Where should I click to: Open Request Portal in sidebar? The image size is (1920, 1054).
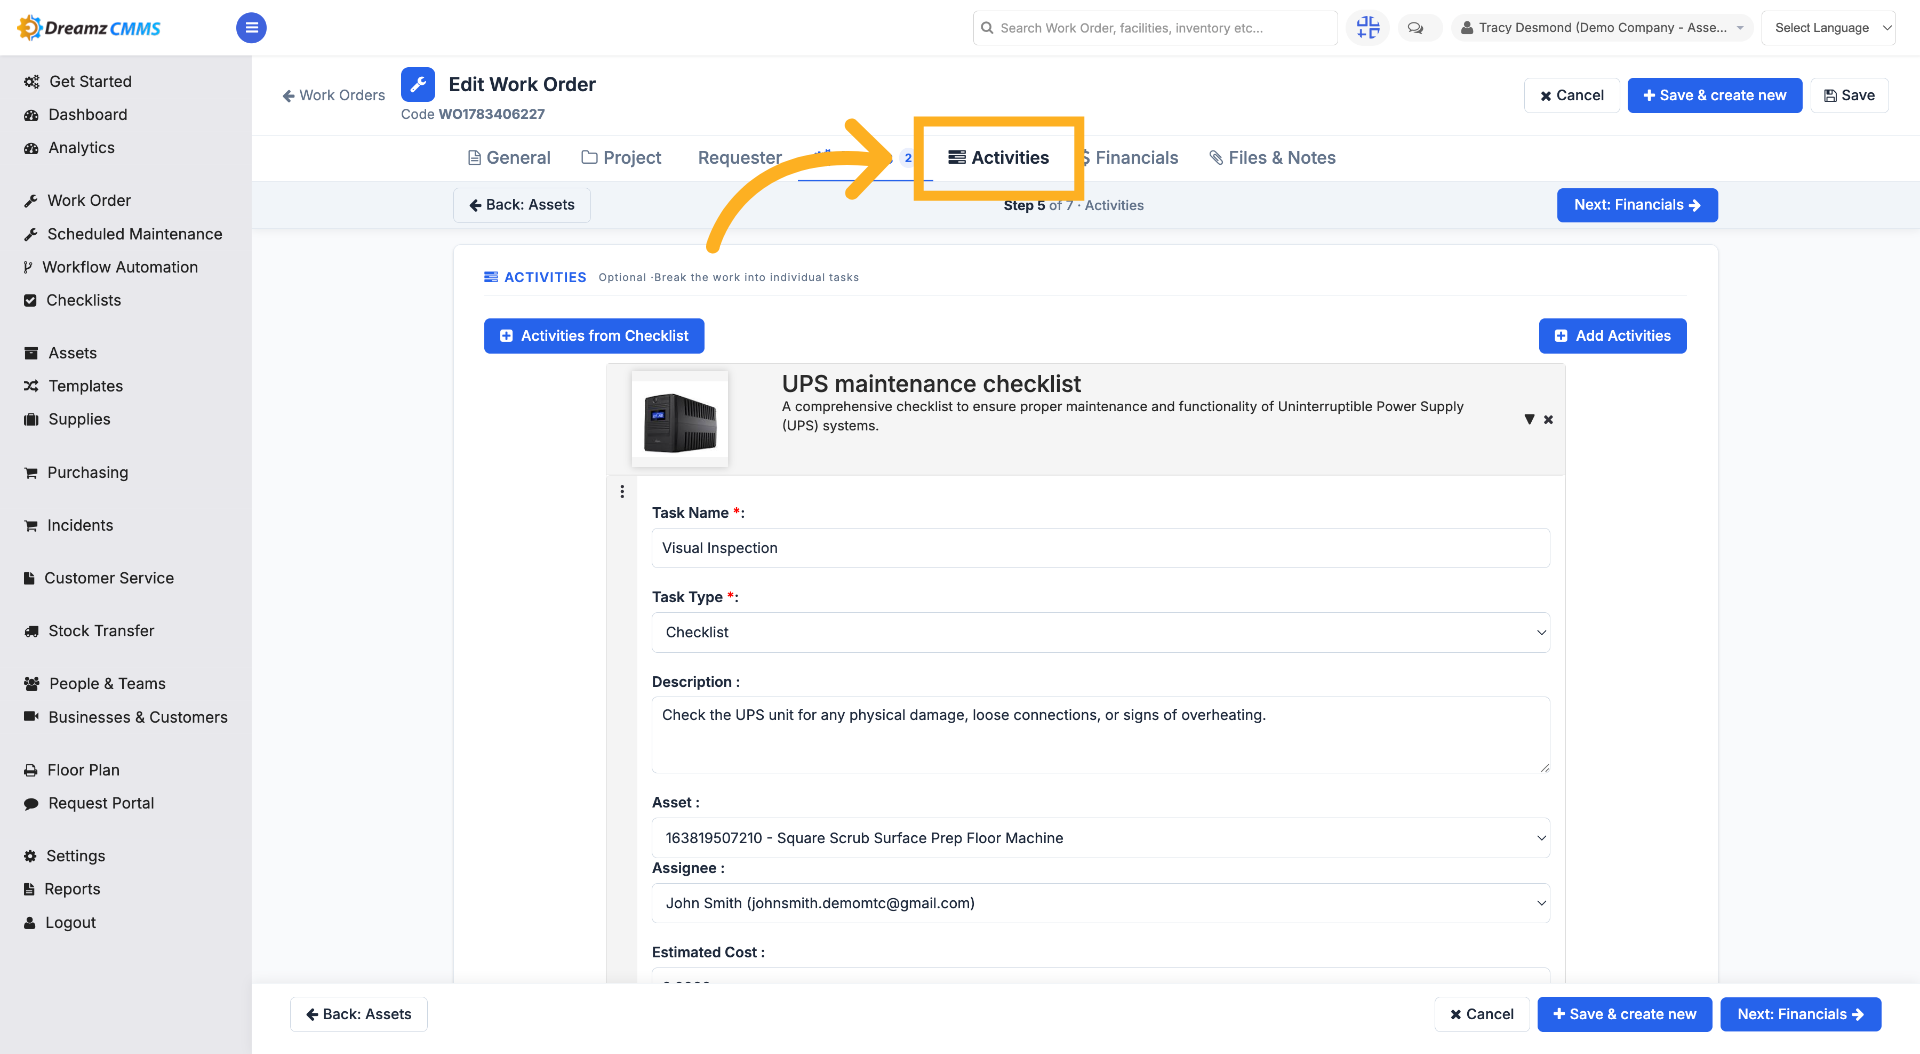[89, 803]
